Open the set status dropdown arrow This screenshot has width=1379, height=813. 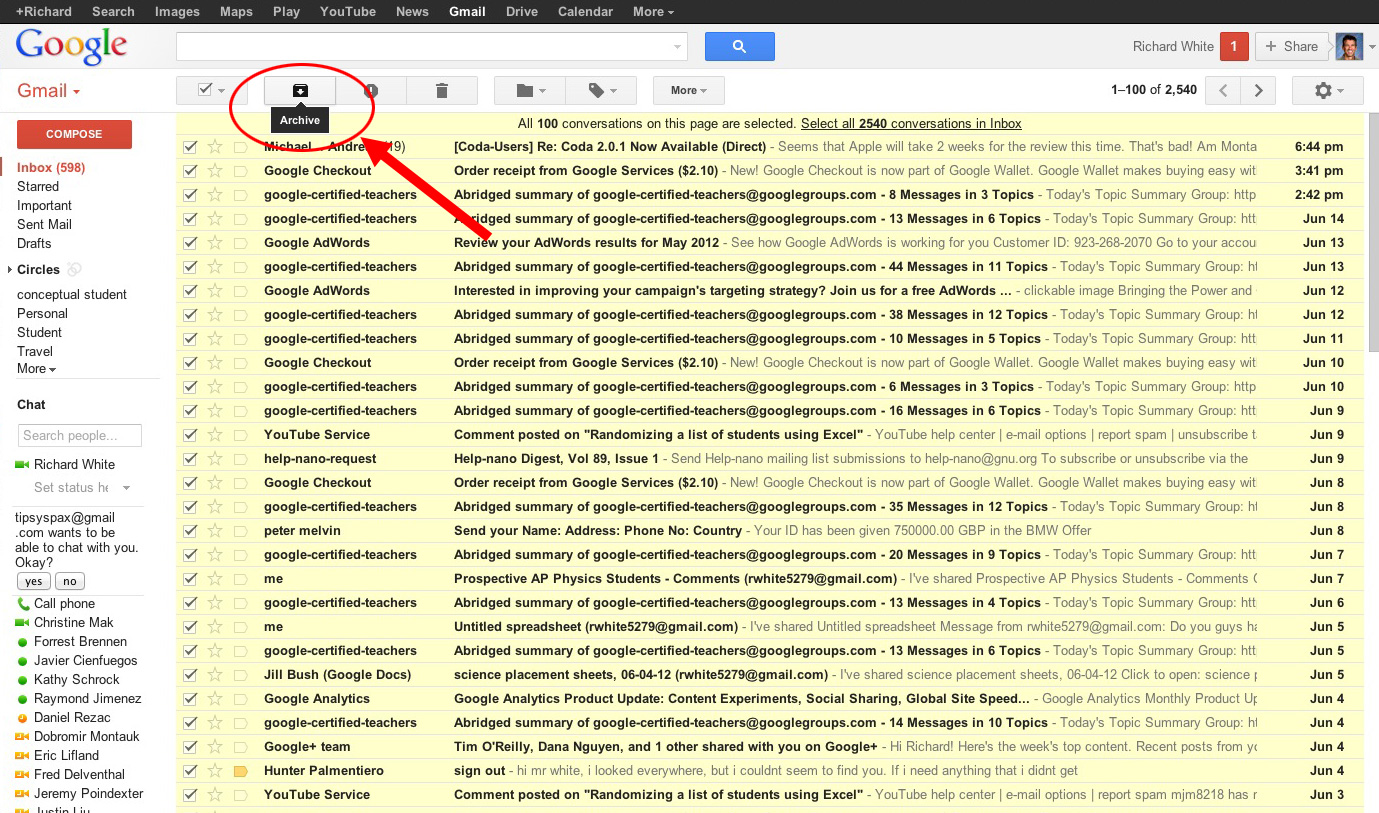pyautogui.click(x=126, y=488)
